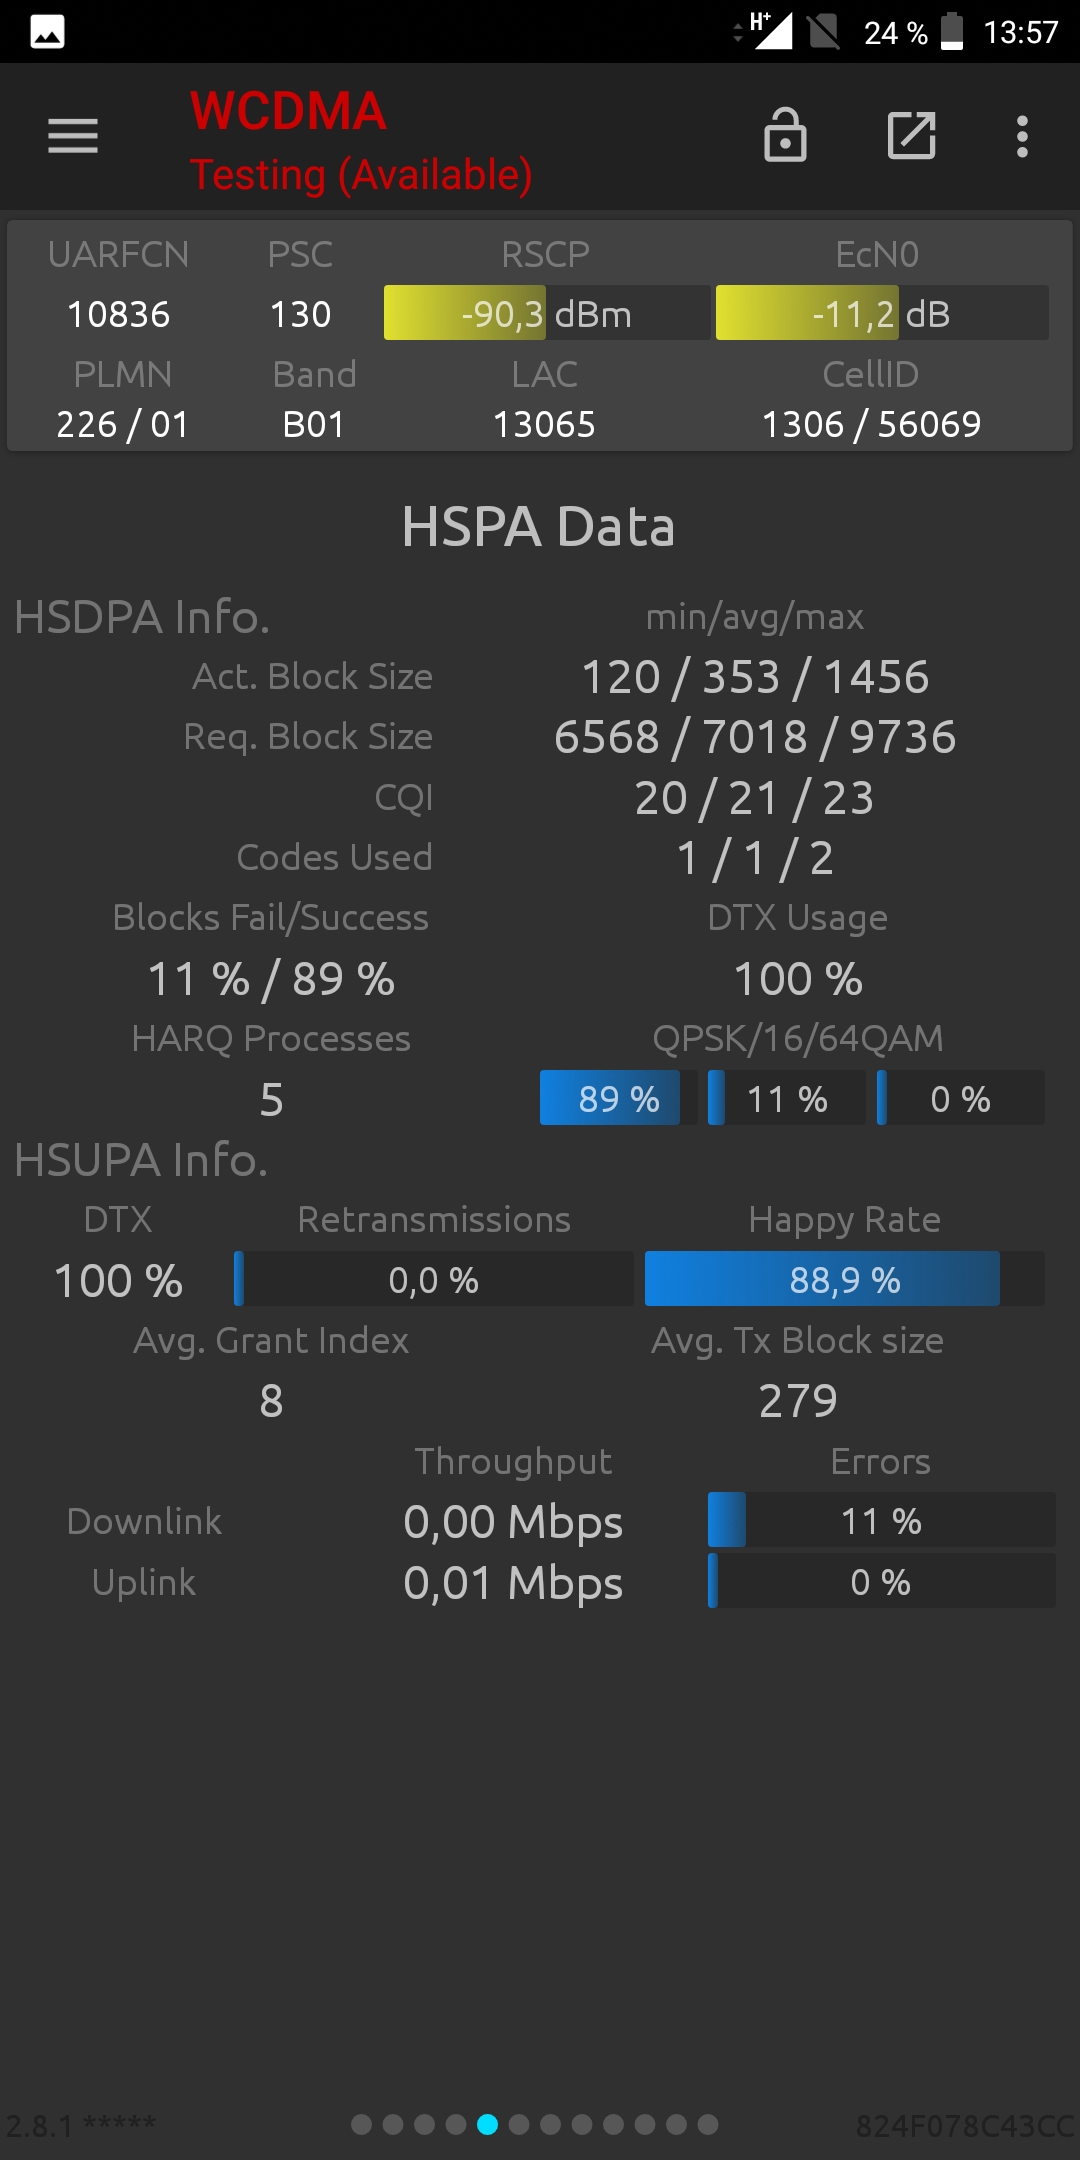Image resolution: width=1080 pixels, height=2160 pixels.
Task: Tap the no-SIM icon in the status bar
Action: pos(824,31)
